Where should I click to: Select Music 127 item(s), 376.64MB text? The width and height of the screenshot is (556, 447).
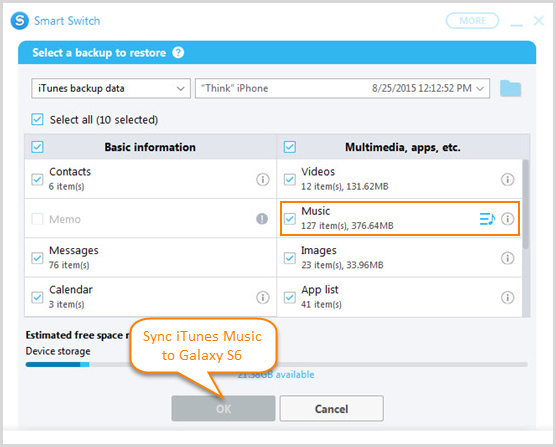tap(347, 225)
